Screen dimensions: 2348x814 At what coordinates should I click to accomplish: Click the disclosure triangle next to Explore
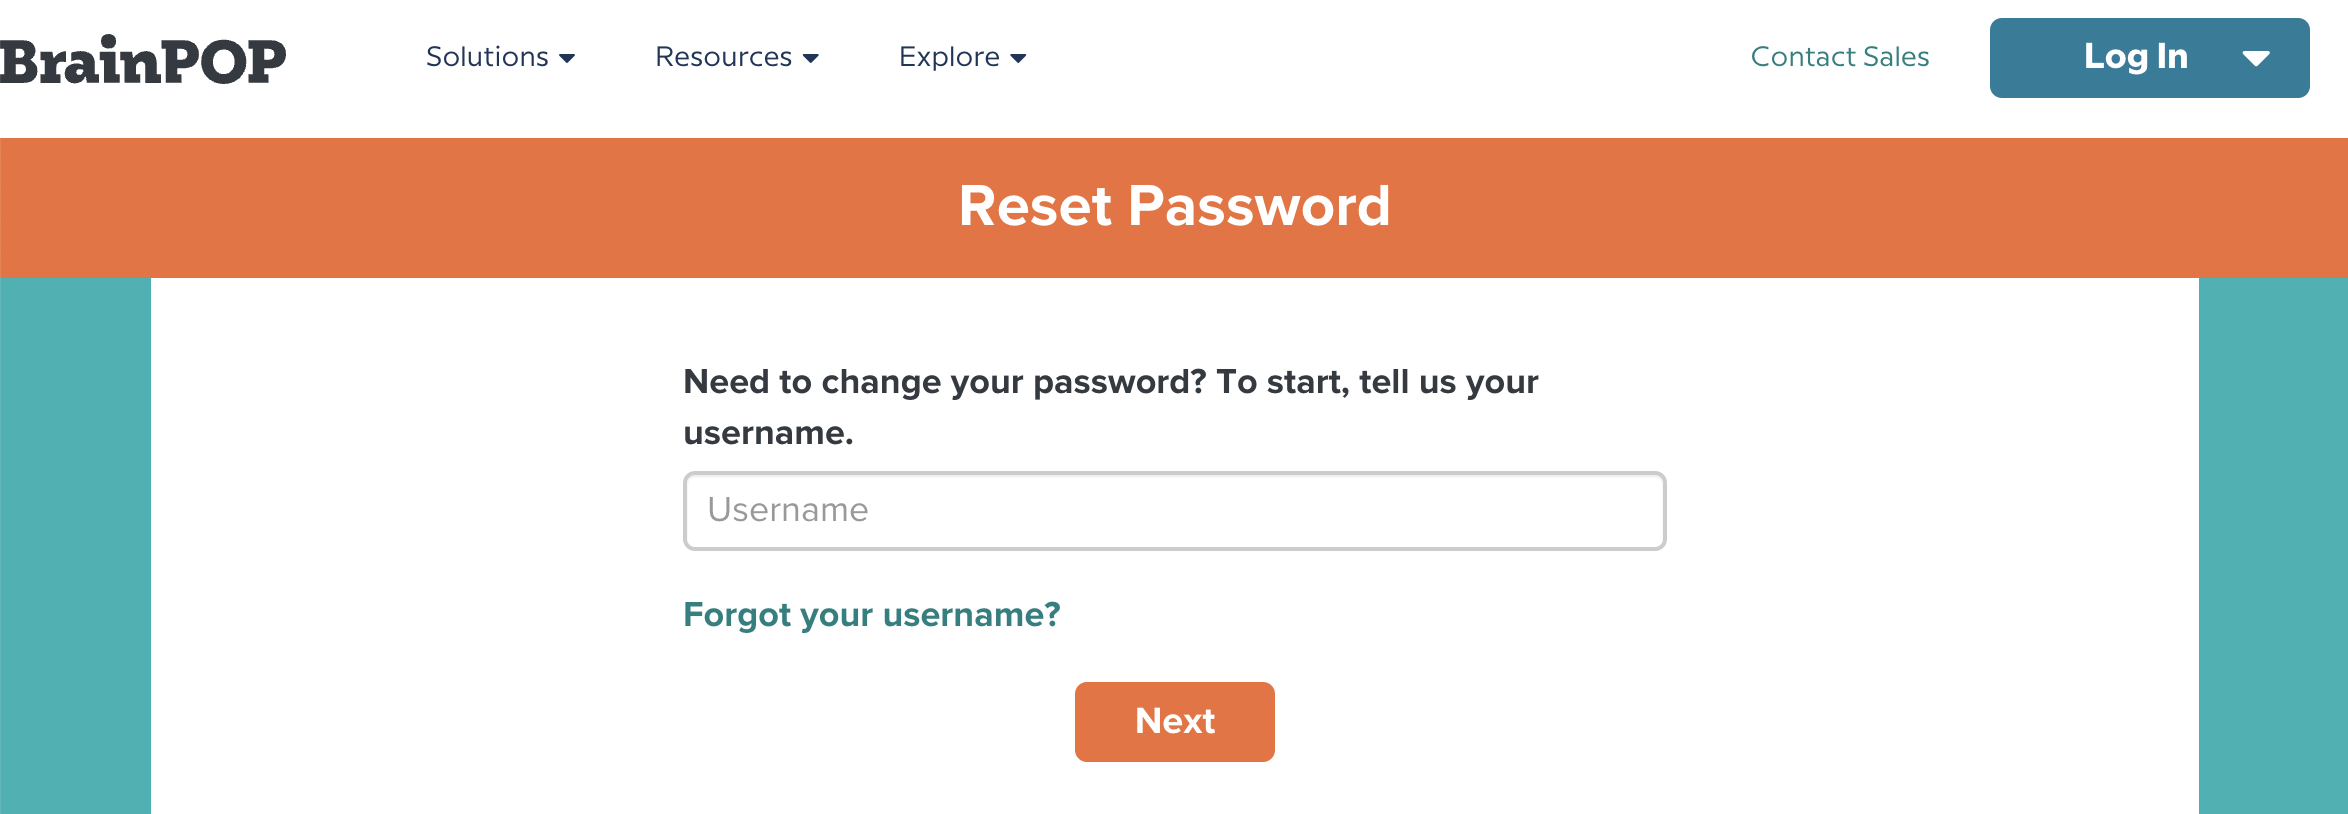(1018, 59)
